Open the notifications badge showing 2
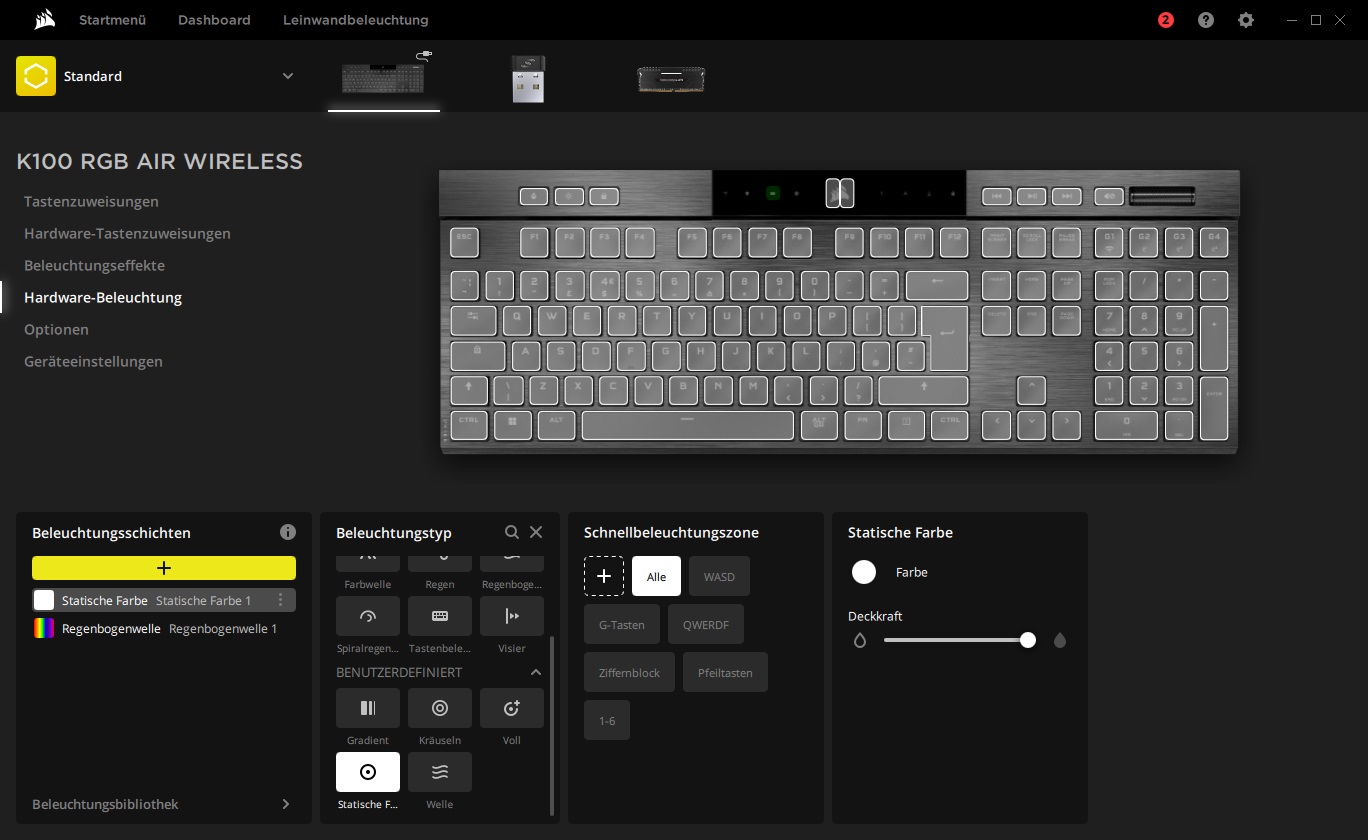Viewport: 1368px width, 840px height. pos(1165,20)
